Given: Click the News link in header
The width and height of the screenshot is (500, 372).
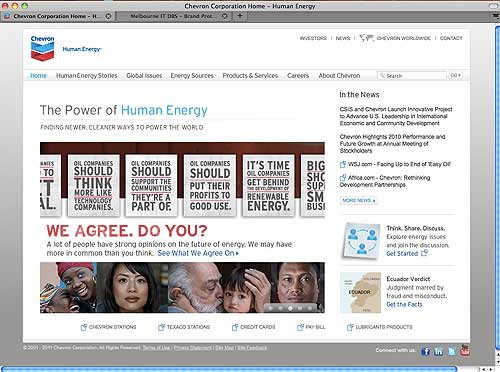Looking at the screenshot, I should pos(343,38).
